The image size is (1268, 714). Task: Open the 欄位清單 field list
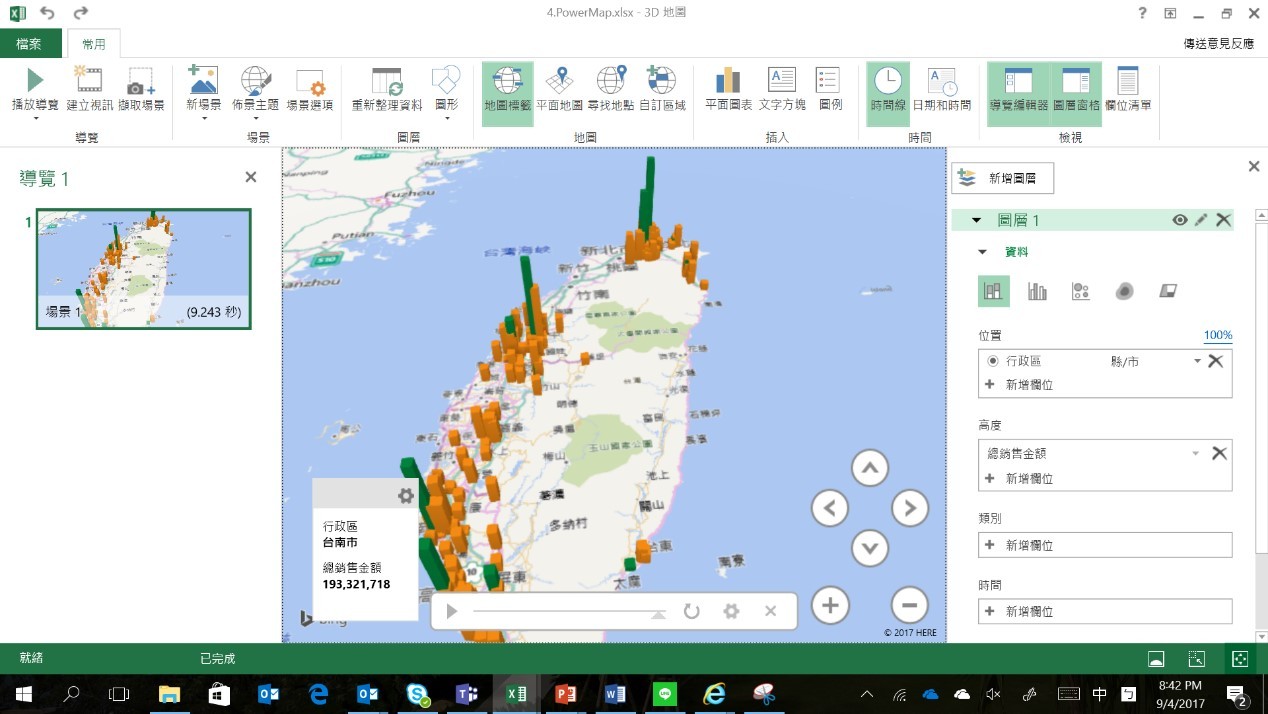[x=1128, y=90]
